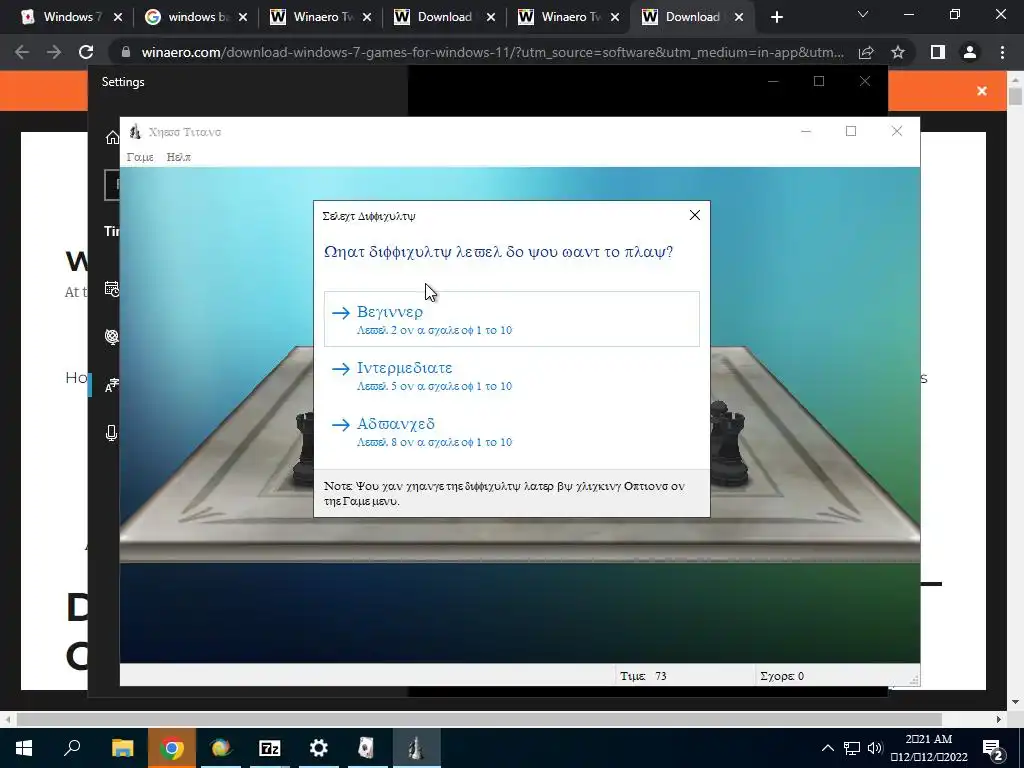This screenshot has height=768, width=1024.
Task: Click the Chess Titans taskbar icon
Action: 417,748
